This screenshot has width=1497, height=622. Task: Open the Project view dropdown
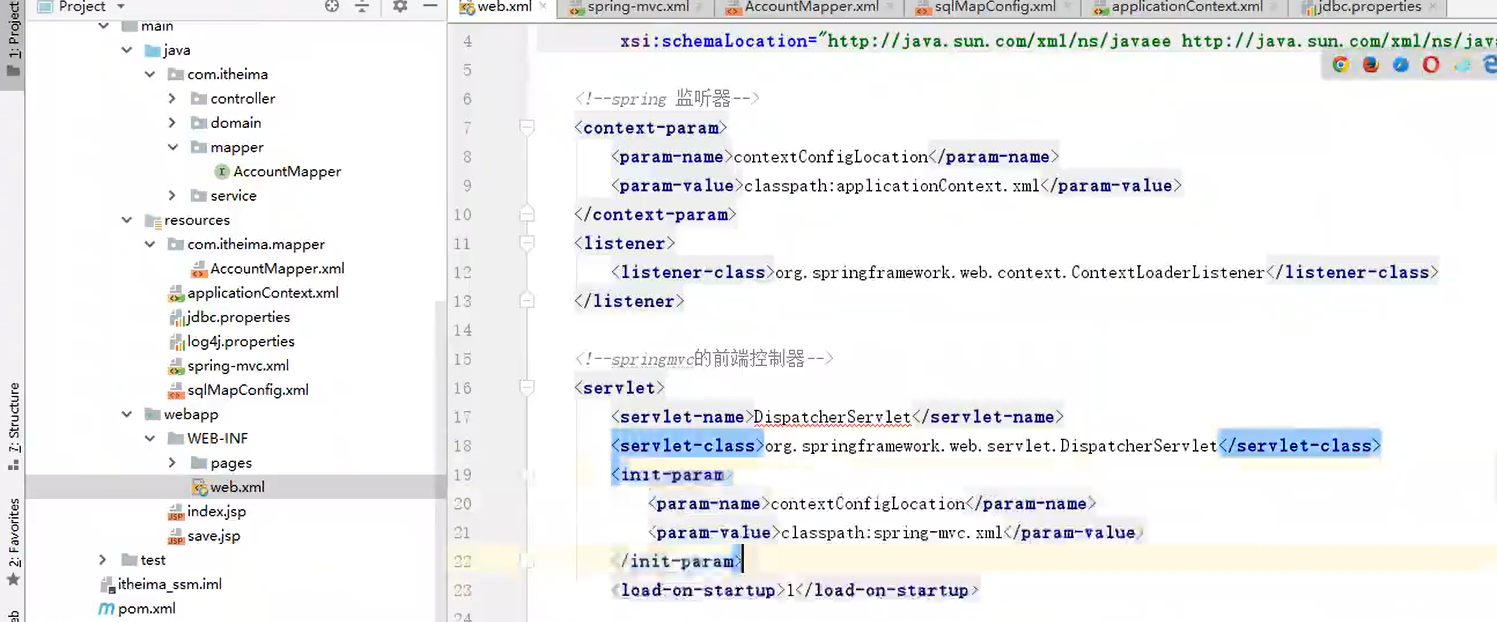coord(122,7)
